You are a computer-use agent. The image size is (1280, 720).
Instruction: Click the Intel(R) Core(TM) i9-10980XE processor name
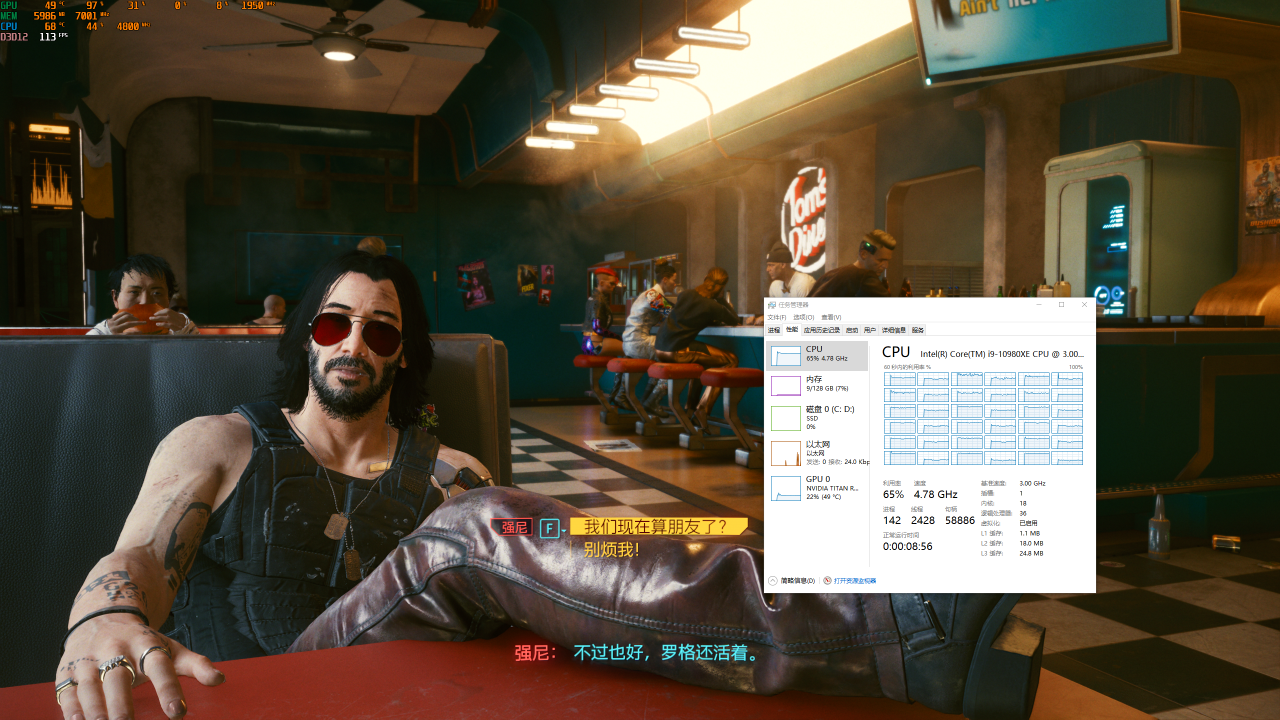click(1002, 354)
